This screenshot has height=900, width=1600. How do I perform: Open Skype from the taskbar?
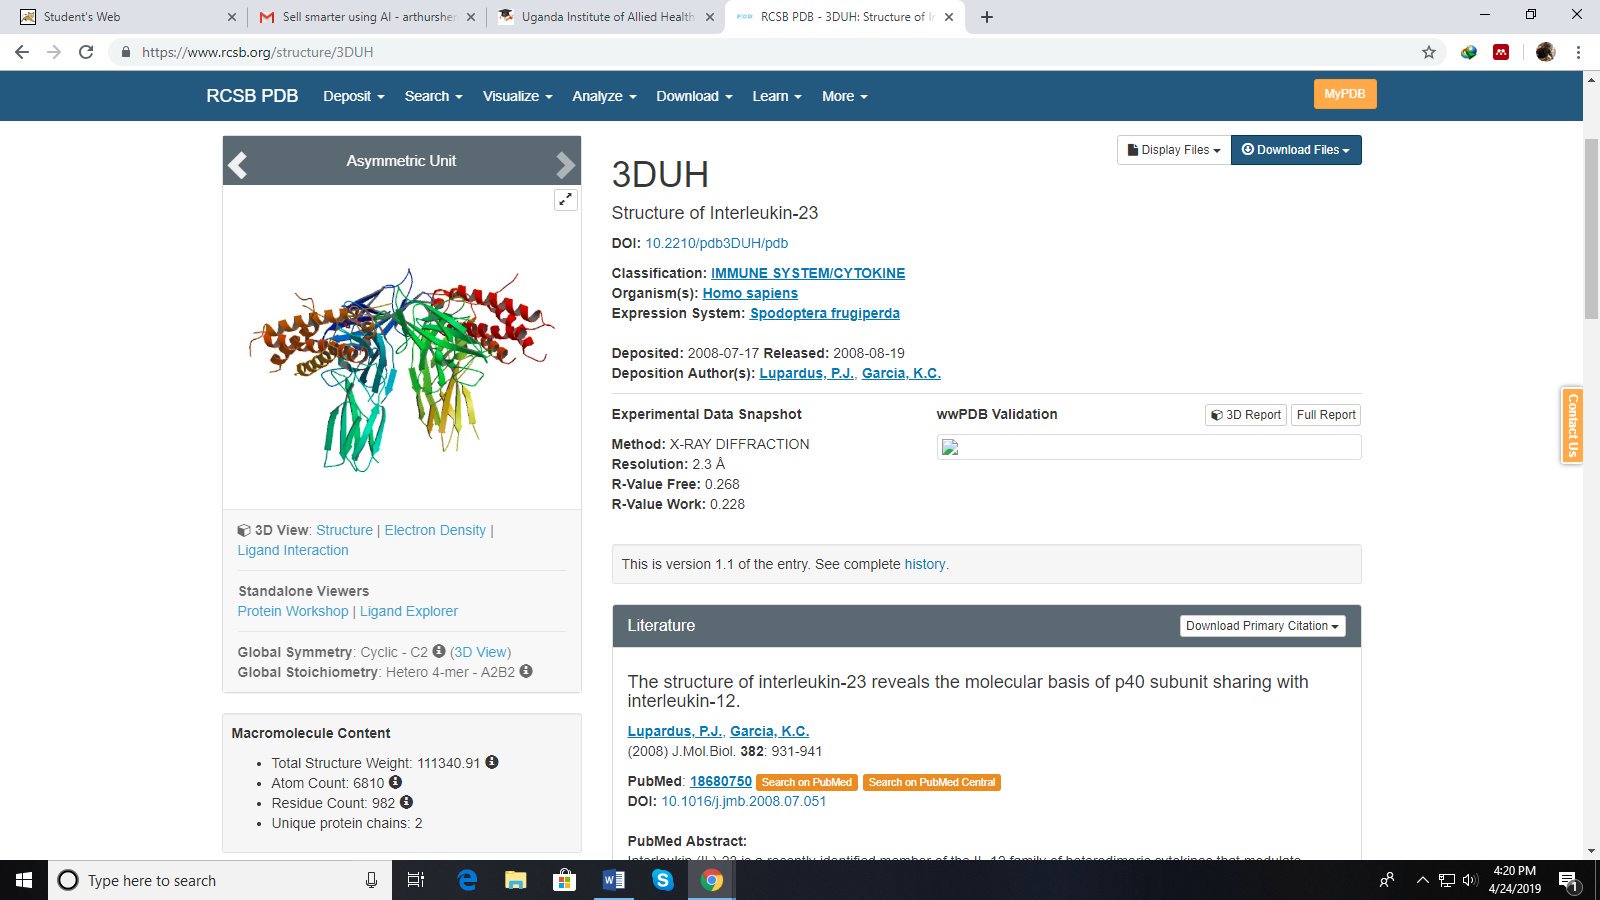coord(662,880)
